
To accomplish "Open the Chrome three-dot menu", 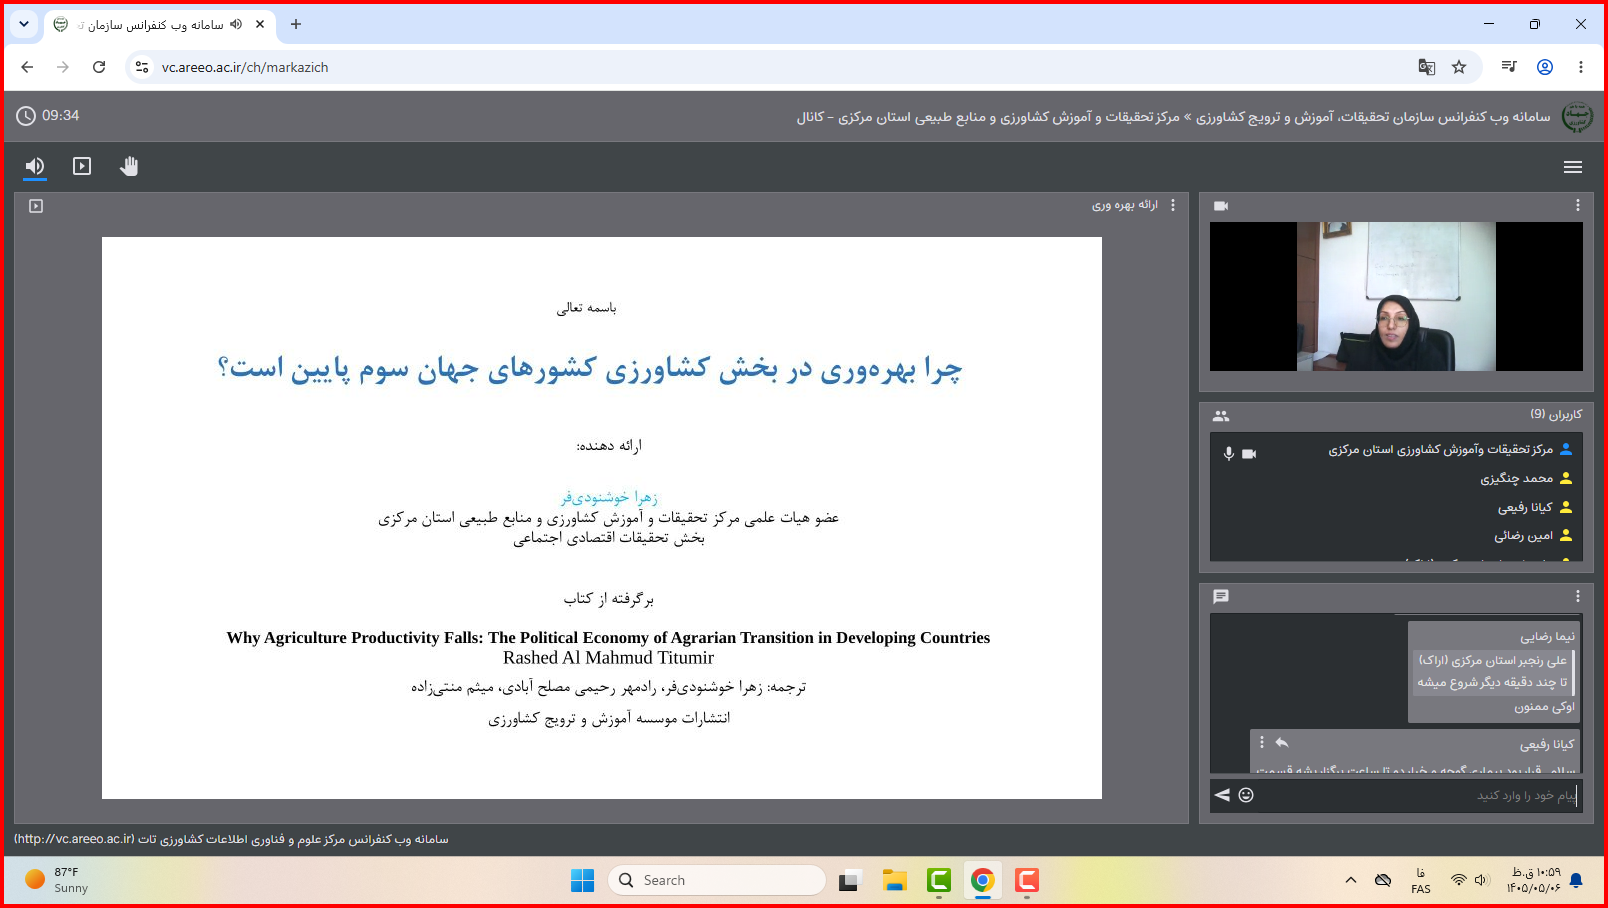I will (x=1581, y=67).
